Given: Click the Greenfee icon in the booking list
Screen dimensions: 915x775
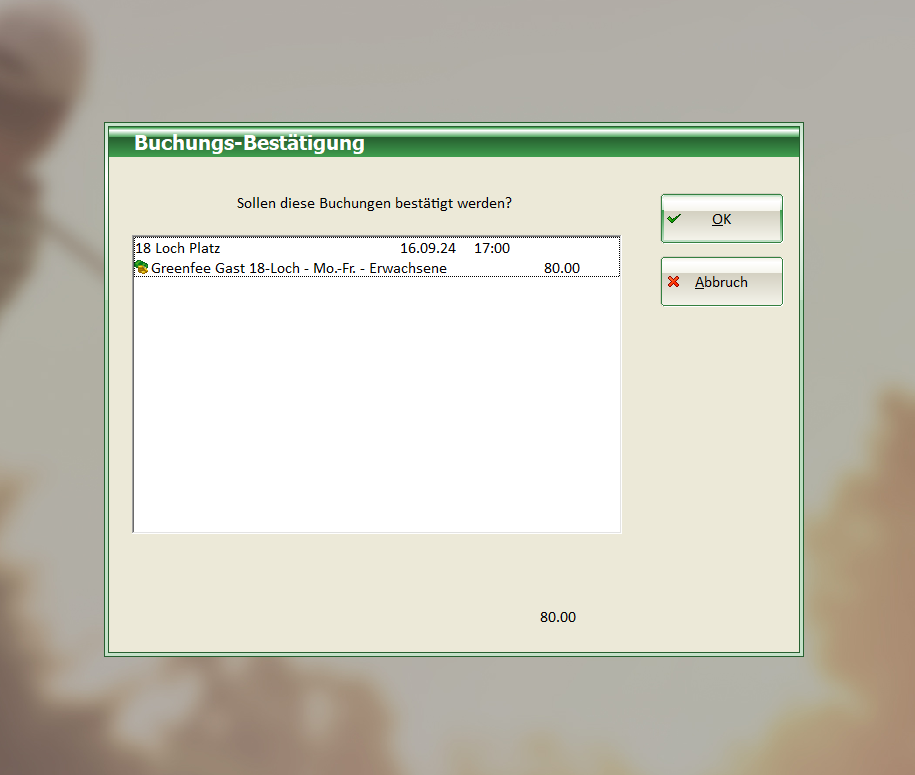Looking at the screenshot, I should point(142,268).
